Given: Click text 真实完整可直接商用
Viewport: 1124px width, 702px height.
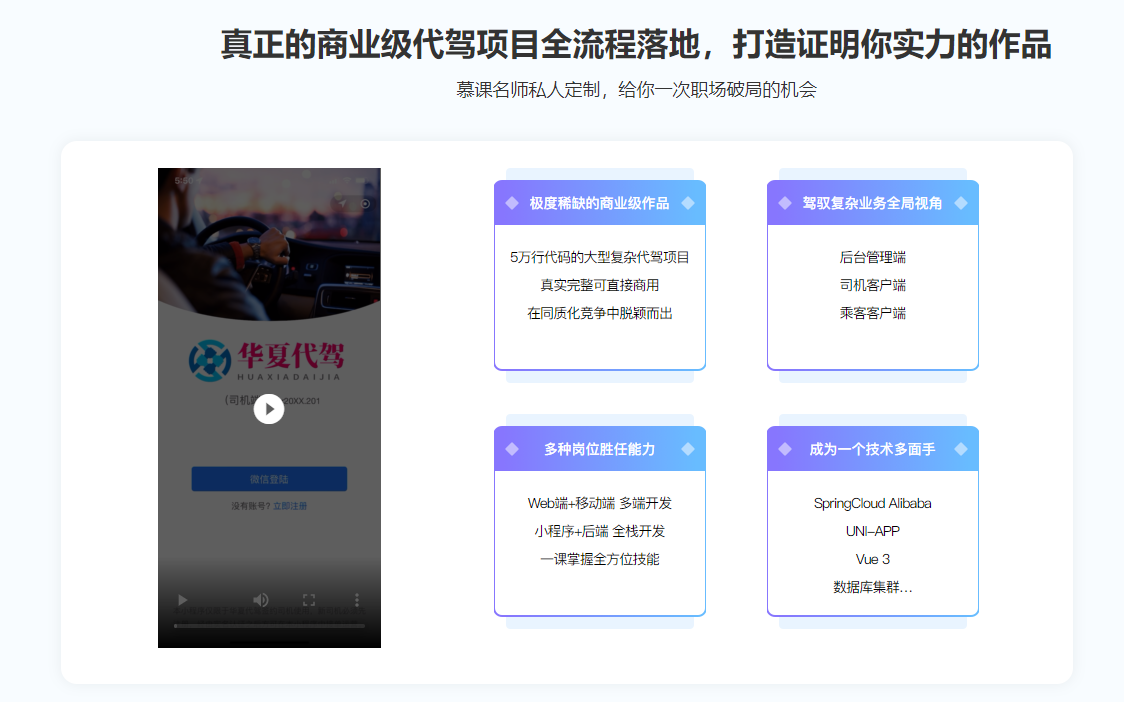Looking at the screenshot, I should 600,285.
